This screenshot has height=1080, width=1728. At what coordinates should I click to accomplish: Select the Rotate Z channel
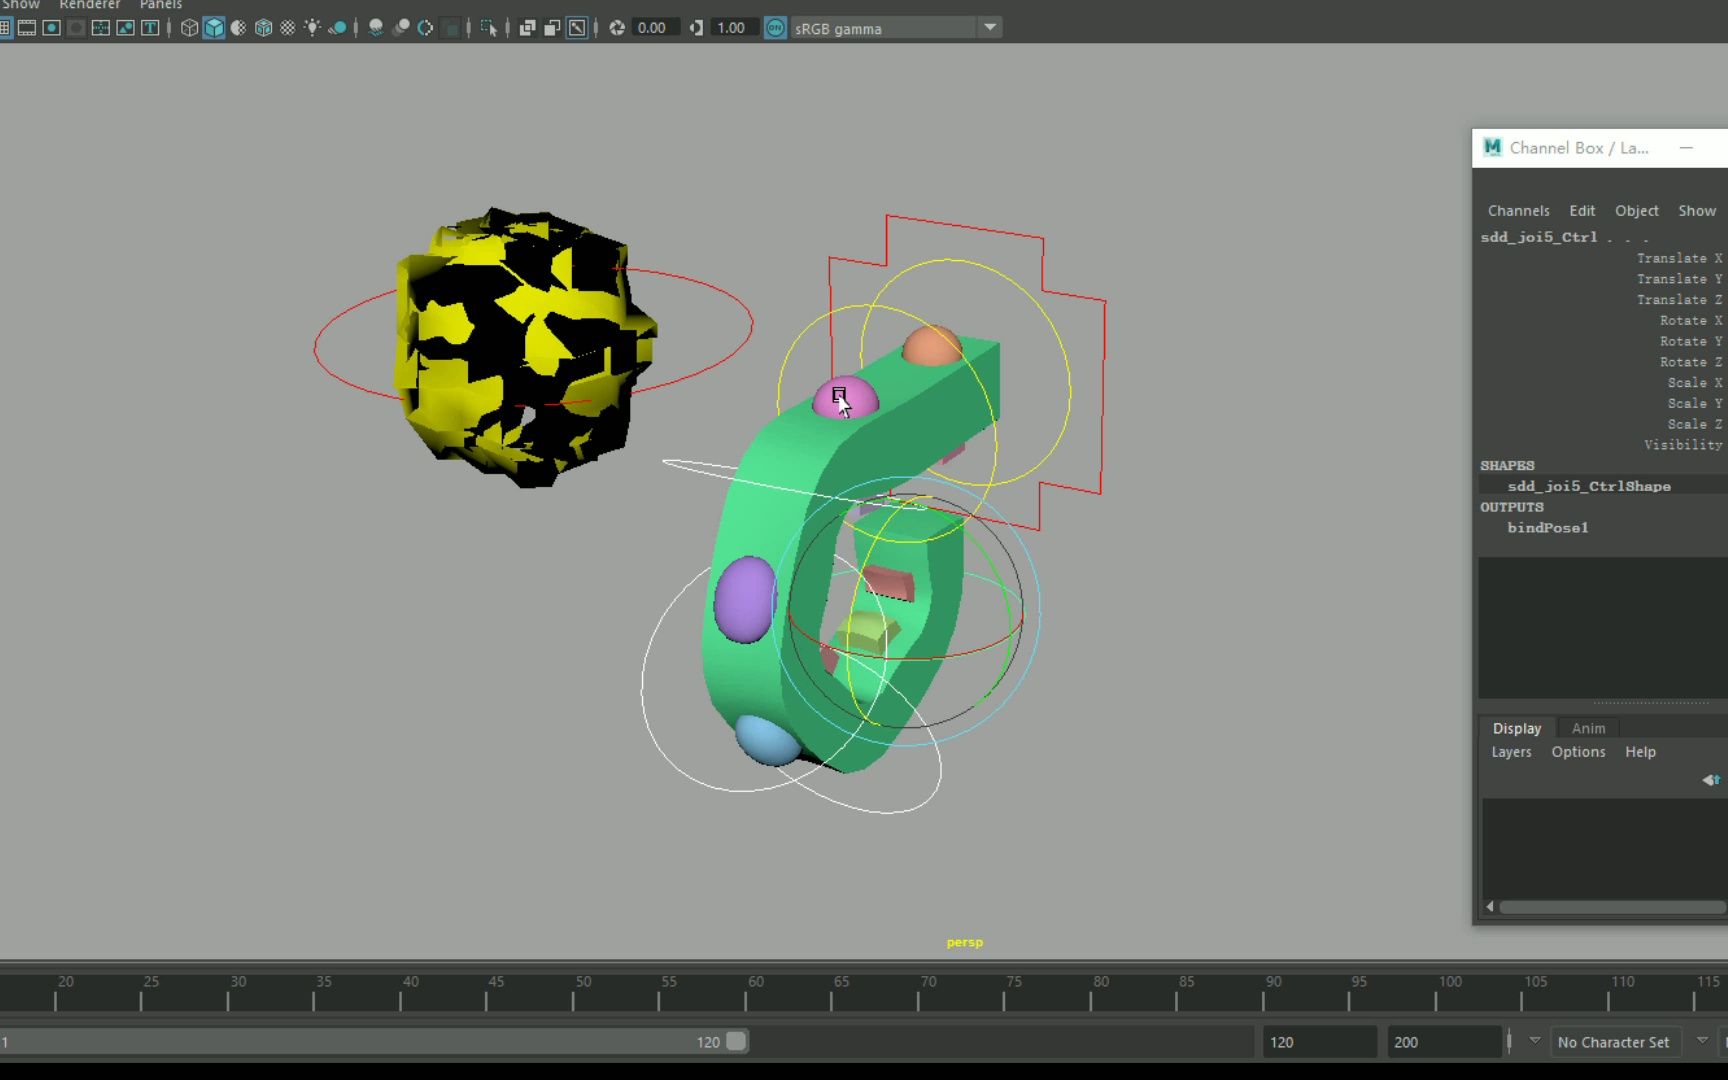pyautogui.click(x=1691, y=362)
